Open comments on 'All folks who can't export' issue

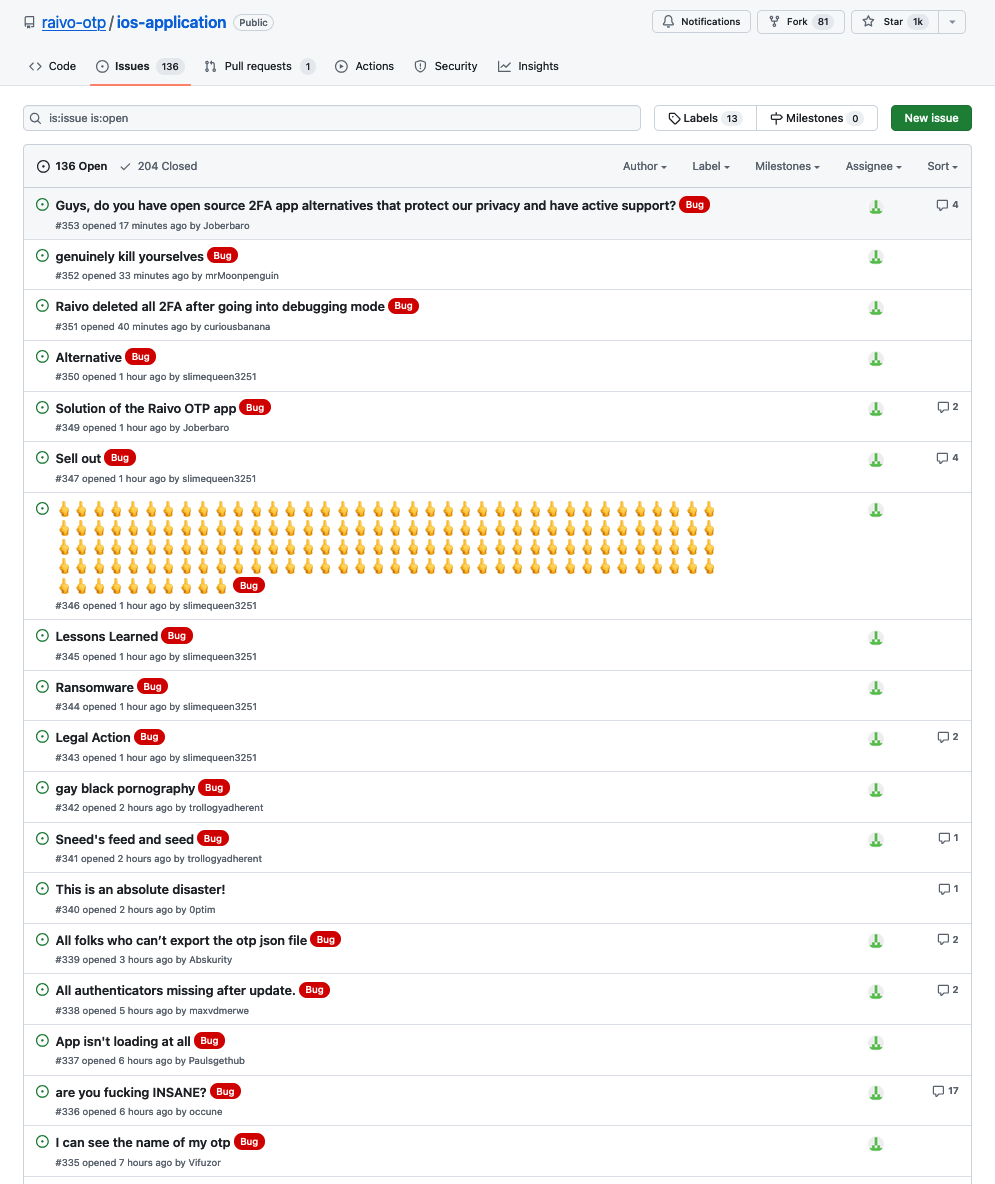[x=947, y=940]
